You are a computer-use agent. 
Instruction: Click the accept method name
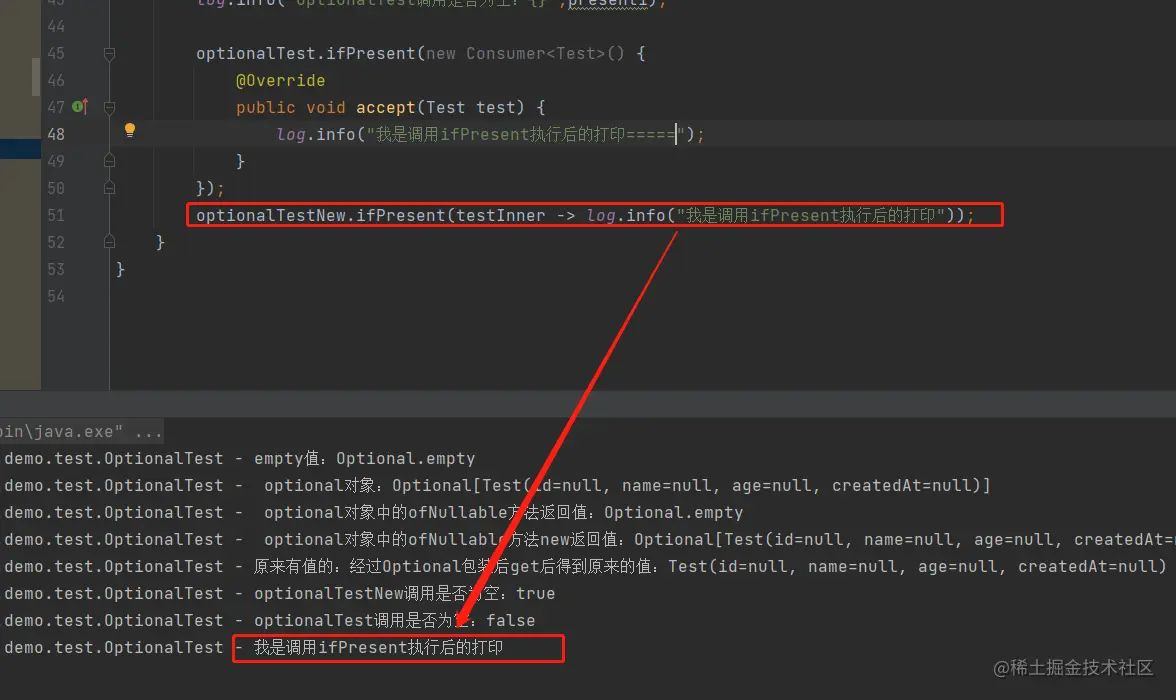(x=386, y=107)
